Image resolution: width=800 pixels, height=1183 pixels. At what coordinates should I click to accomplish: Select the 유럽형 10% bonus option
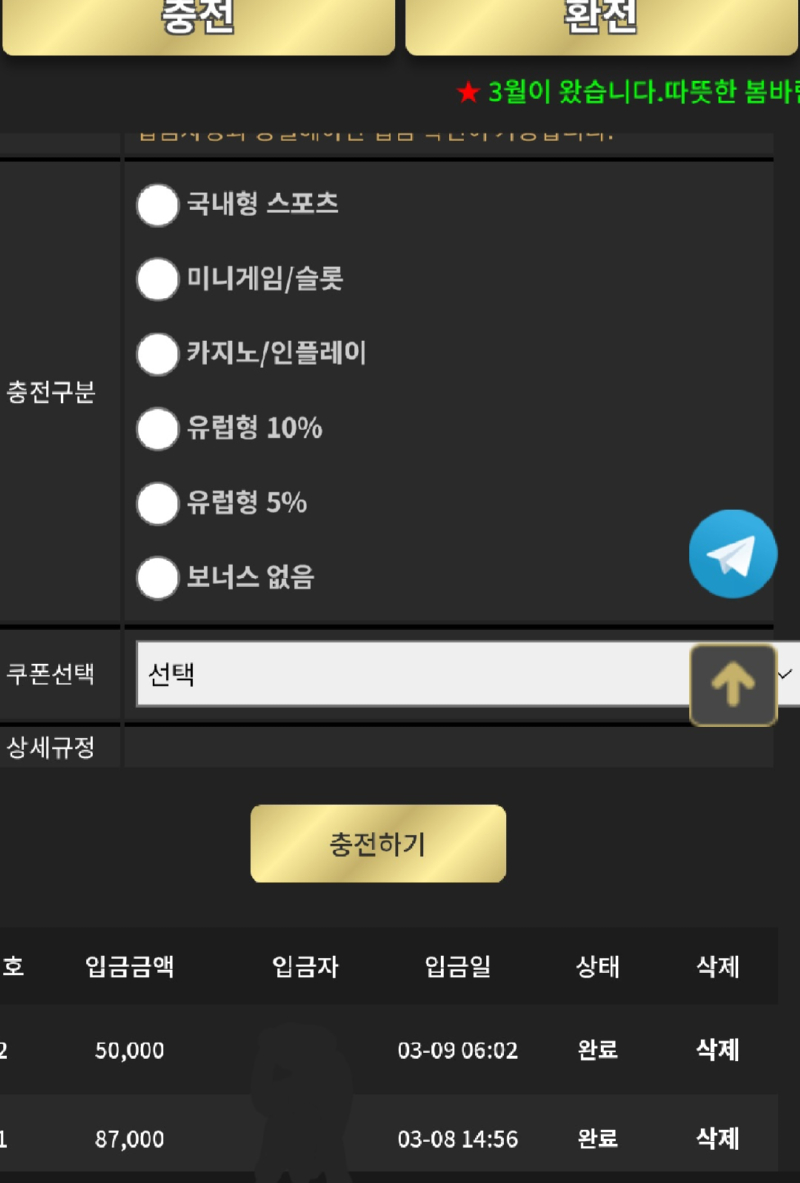pos(157,429)
